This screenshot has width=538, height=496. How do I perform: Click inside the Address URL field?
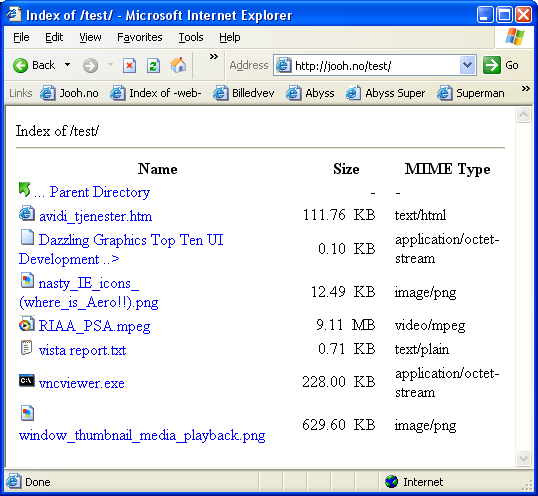(x=375, y=65)
